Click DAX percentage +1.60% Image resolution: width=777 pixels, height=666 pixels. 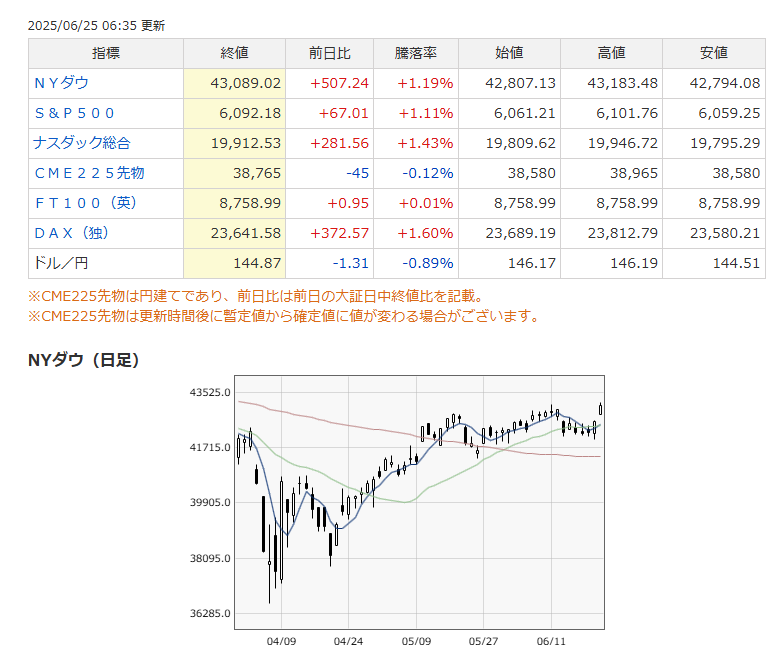pyautogui.click(x=425, y=233)
